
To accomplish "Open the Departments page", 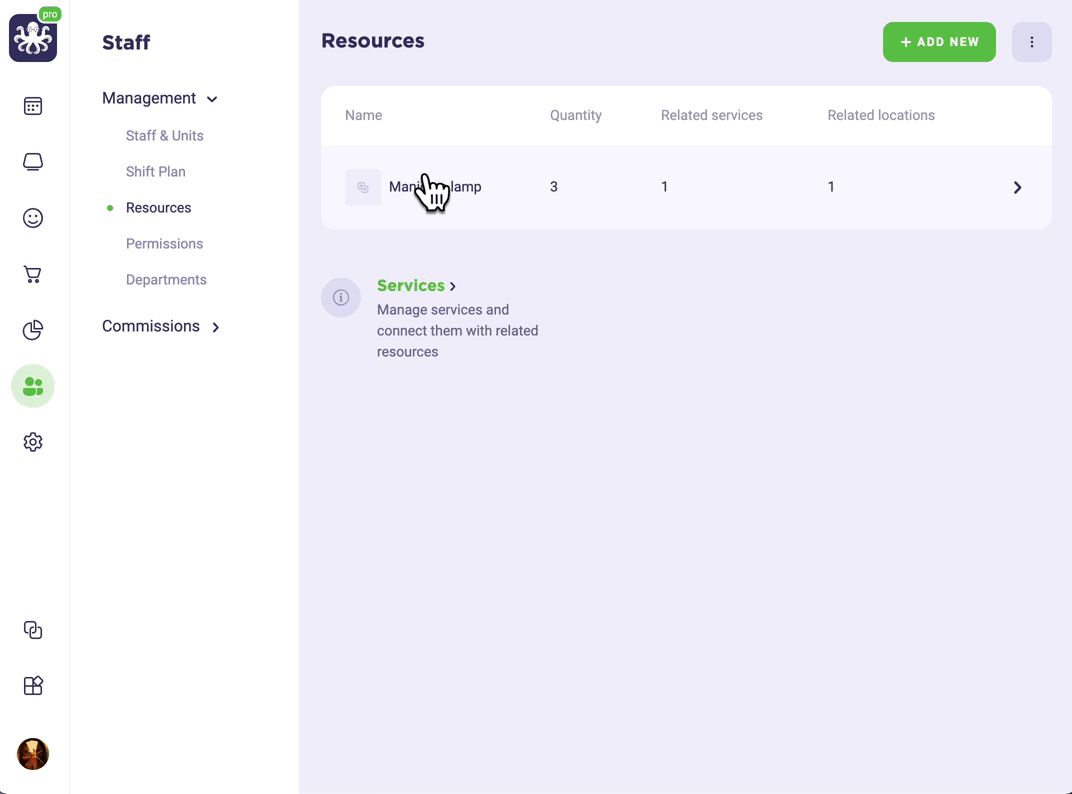I will pyautogui.click(x=166, y=280).
